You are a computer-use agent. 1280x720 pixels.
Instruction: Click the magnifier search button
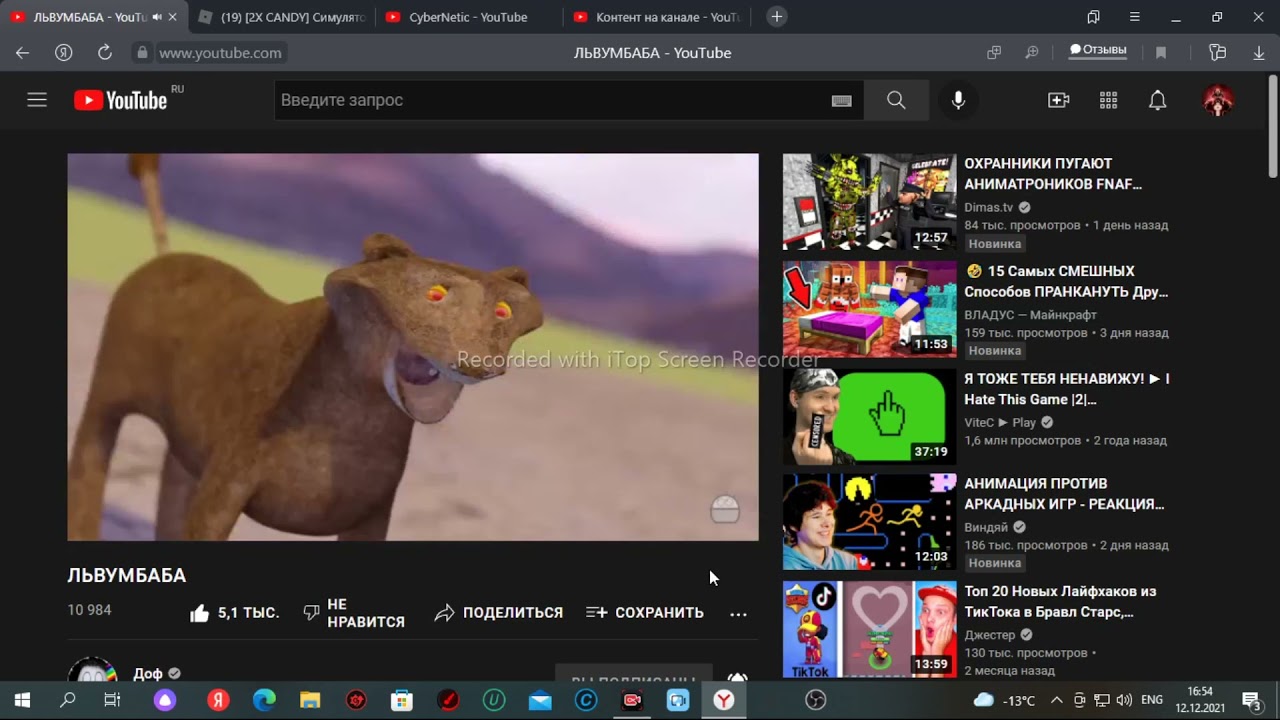896,100
